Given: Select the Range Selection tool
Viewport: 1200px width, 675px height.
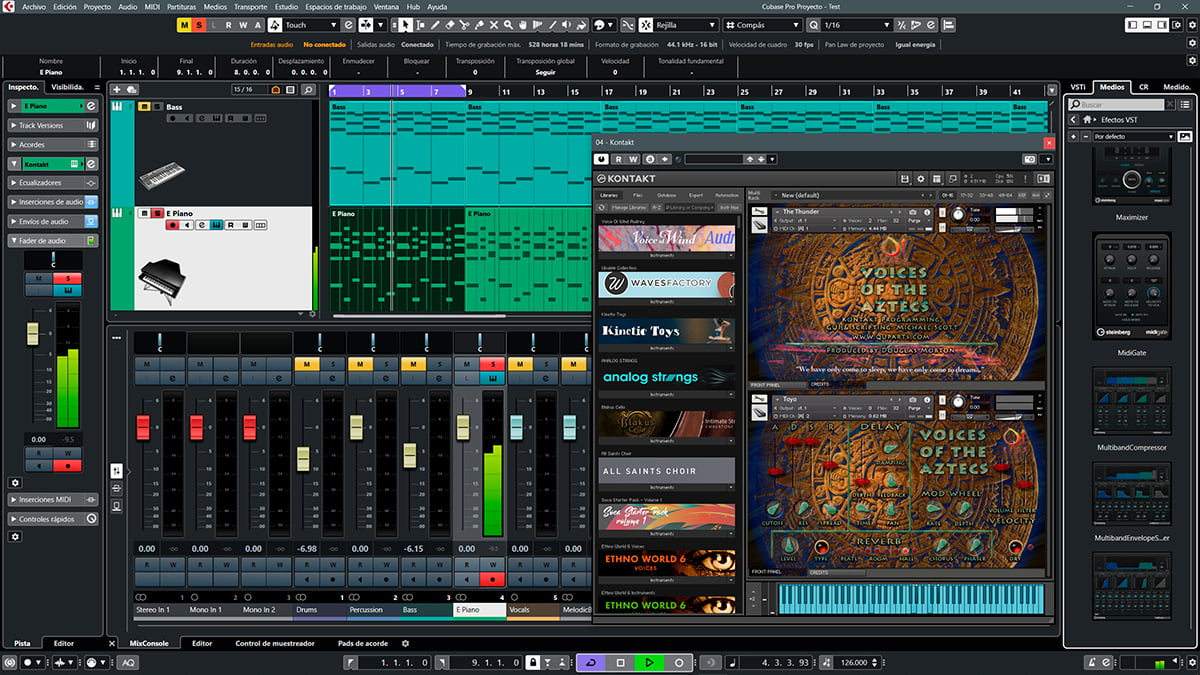Looking at the screenshot, I should tap(421, 24).
